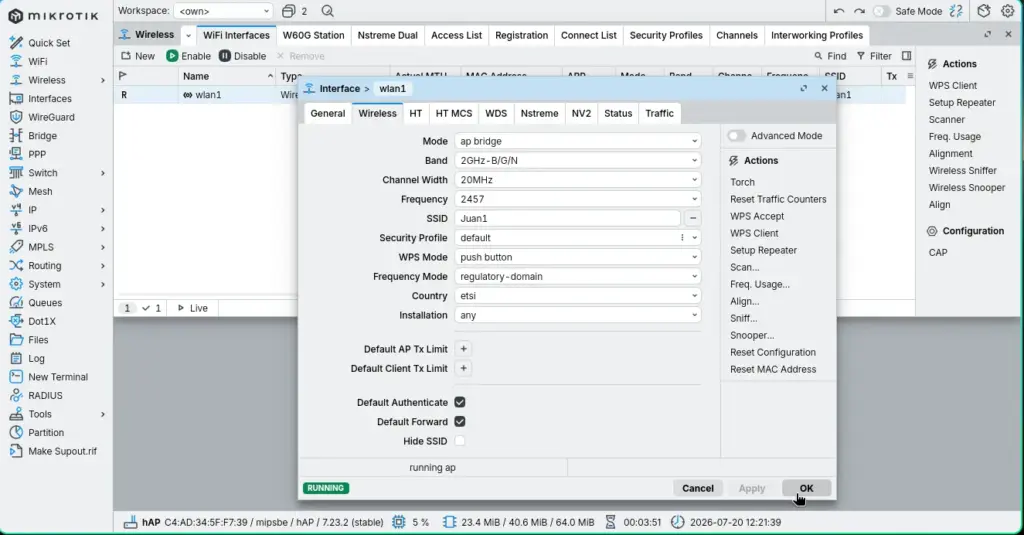
Task: Toggle Safe Mode switch
Action: tap(882, 11)
